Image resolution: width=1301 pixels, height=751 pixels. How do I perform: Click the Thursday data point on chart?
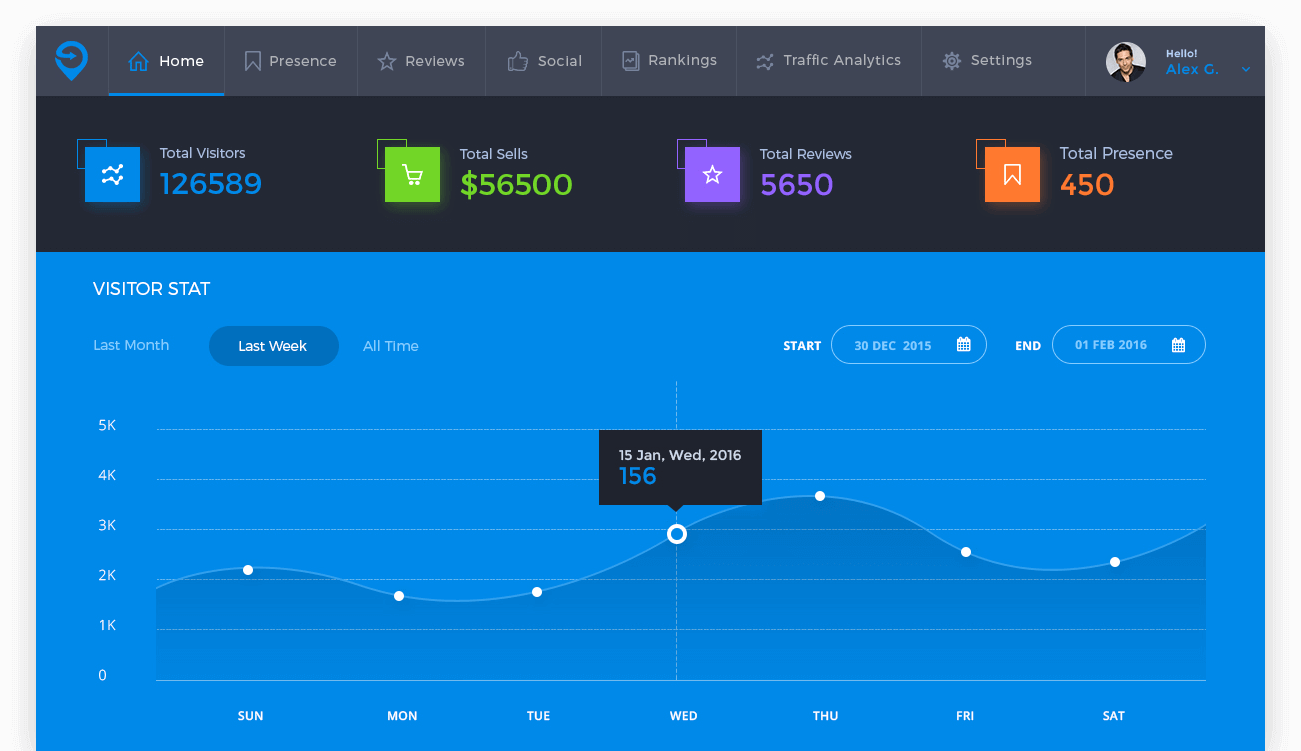[820, 496]
